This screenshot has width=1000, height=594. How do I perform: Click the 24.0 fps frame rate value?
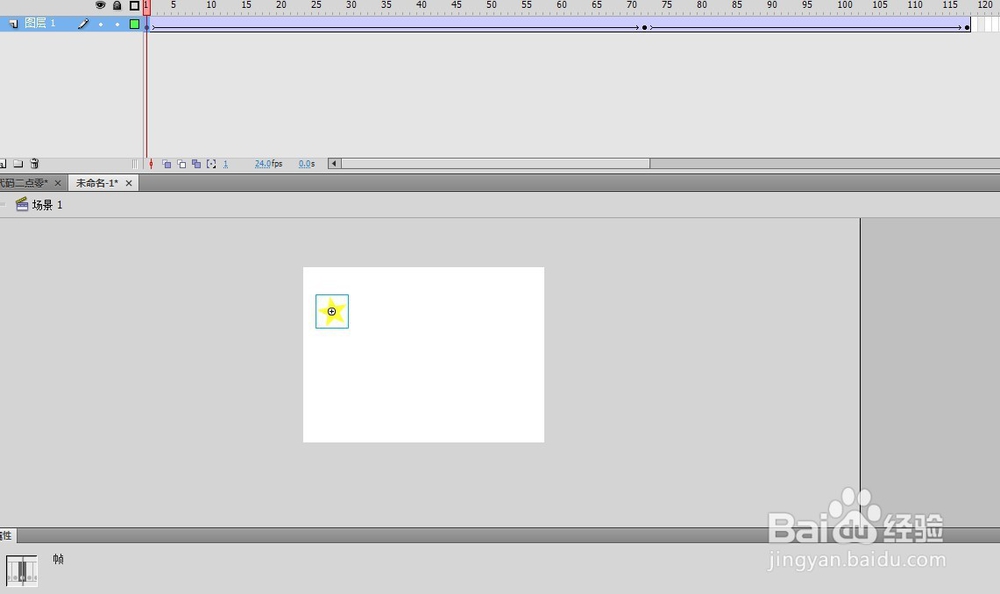[x=263, y=164]
